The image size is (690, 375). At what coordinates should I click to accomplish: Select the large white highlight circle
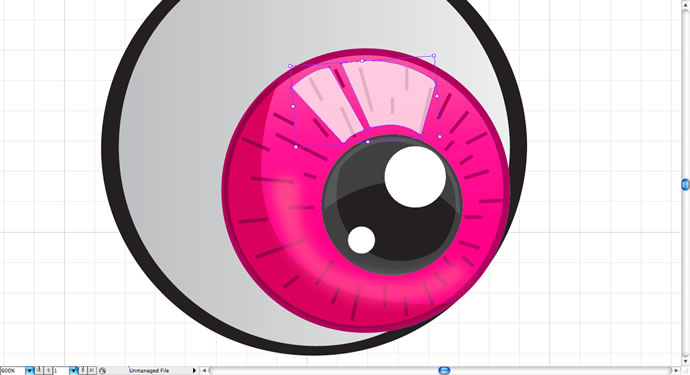click(x=415, y=176)
